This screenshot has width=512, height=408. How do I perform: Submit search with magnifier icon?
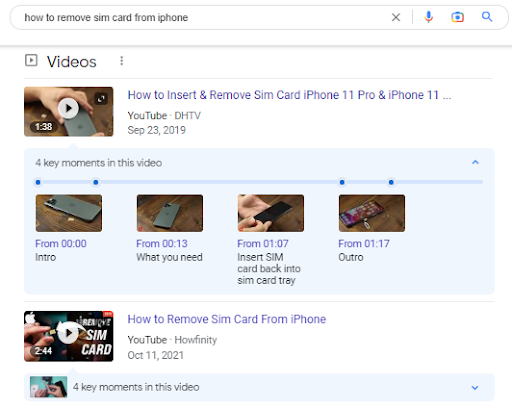487,16
